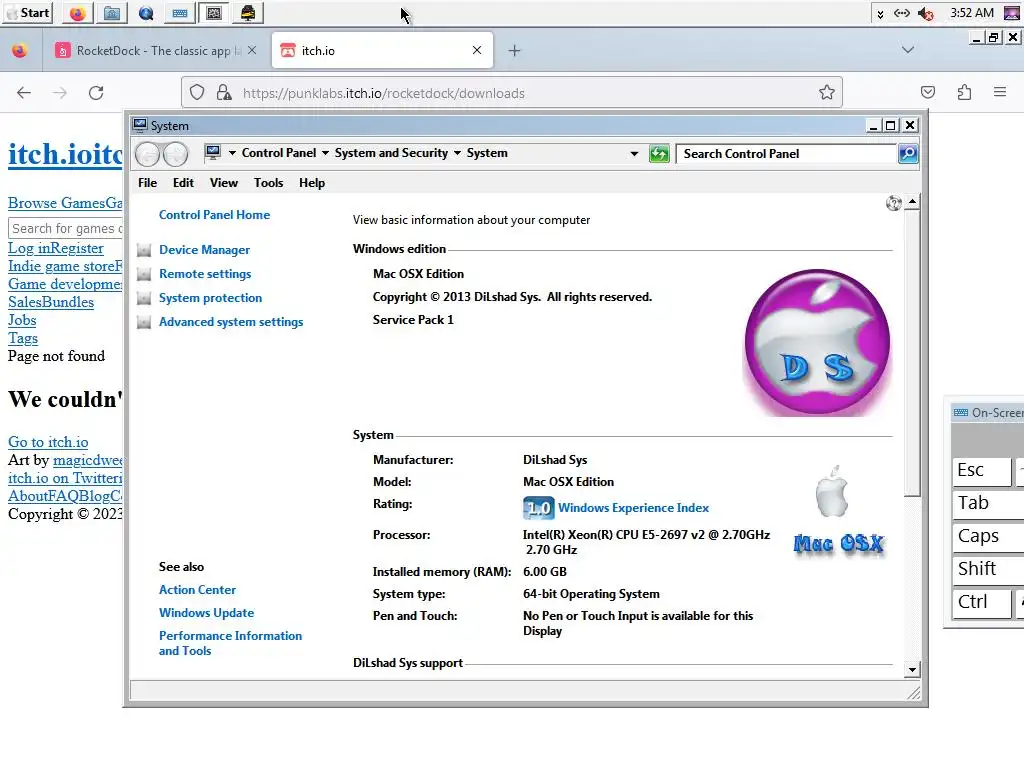The height and width of the screenshot is (768, 1024).
Task: Open the address bar history dropdown
Action: (x=634, y=154)
